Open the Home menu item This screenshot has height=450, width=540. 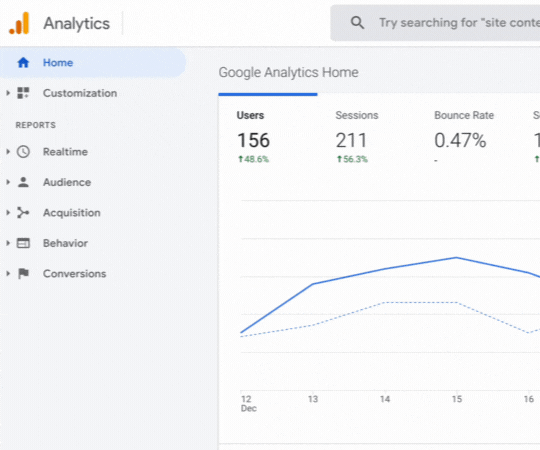pos(93,63)
